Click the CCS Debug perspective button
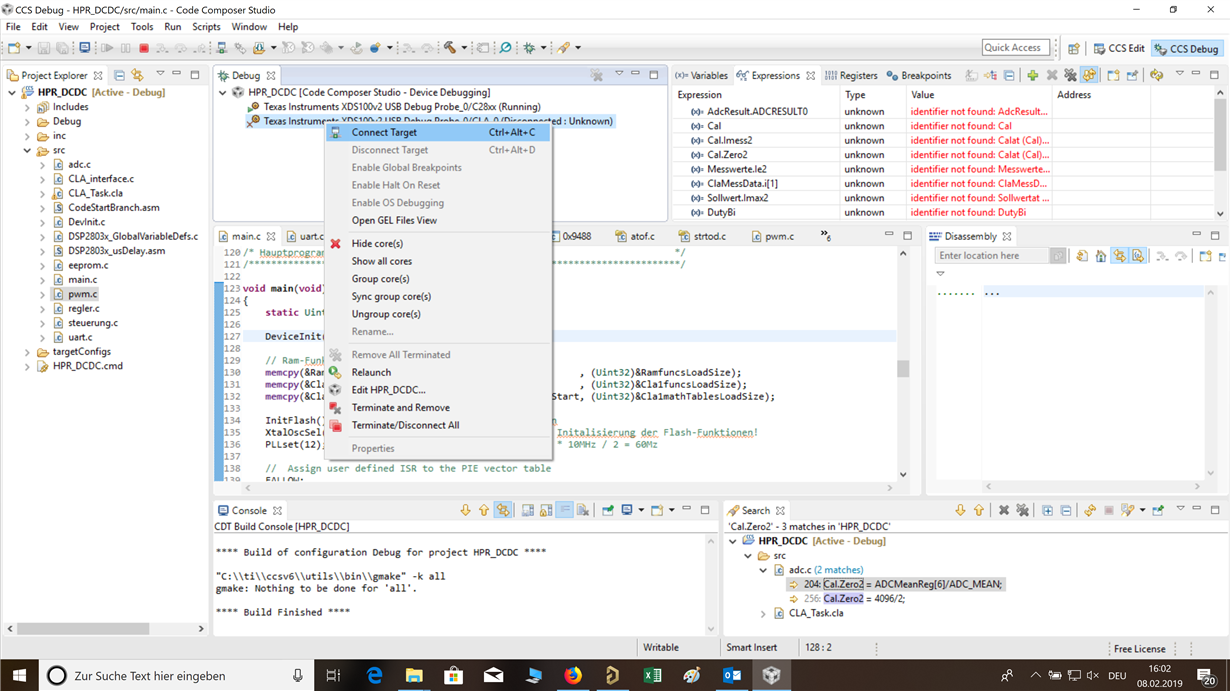Image resolution: width=1230 pixels, height=691 pixels. [1187, 48]
